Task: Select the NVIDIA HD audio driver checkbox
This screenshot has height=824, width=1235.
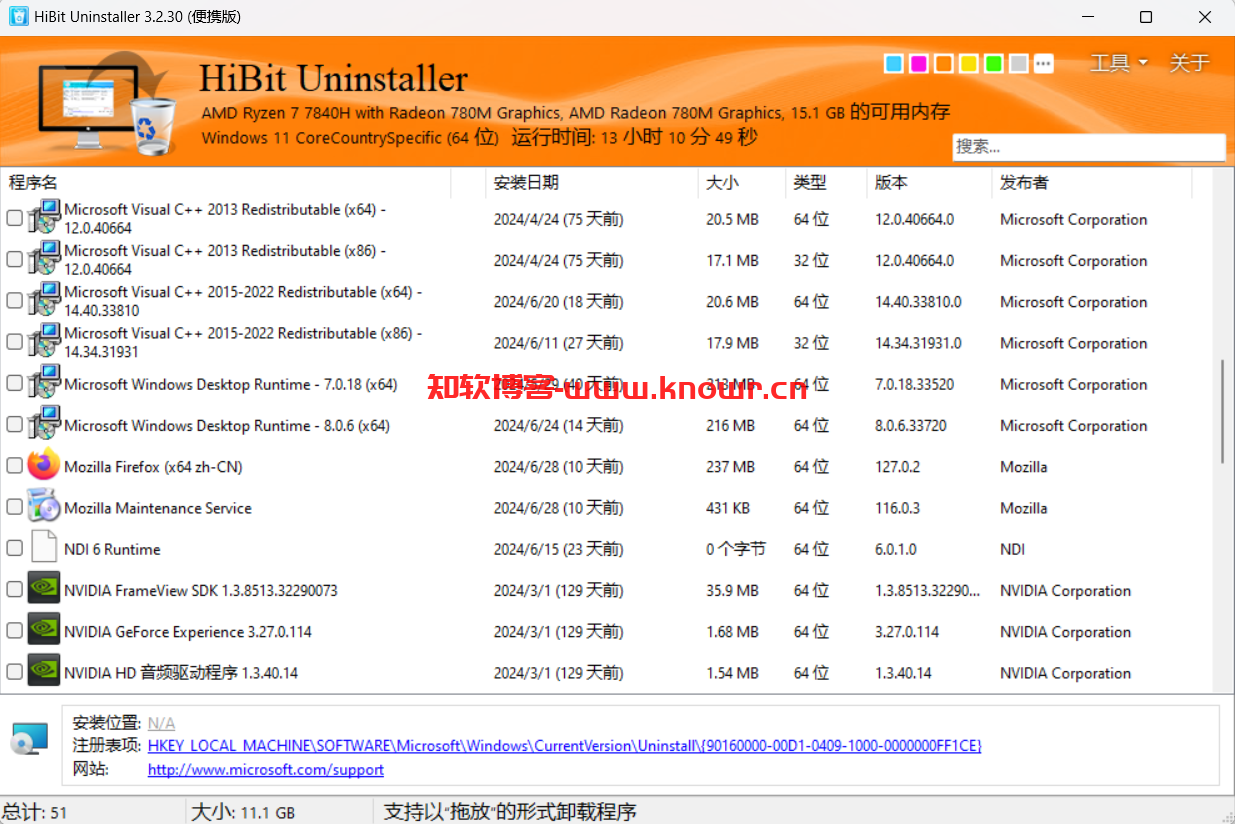Action: tap(14, 671)
